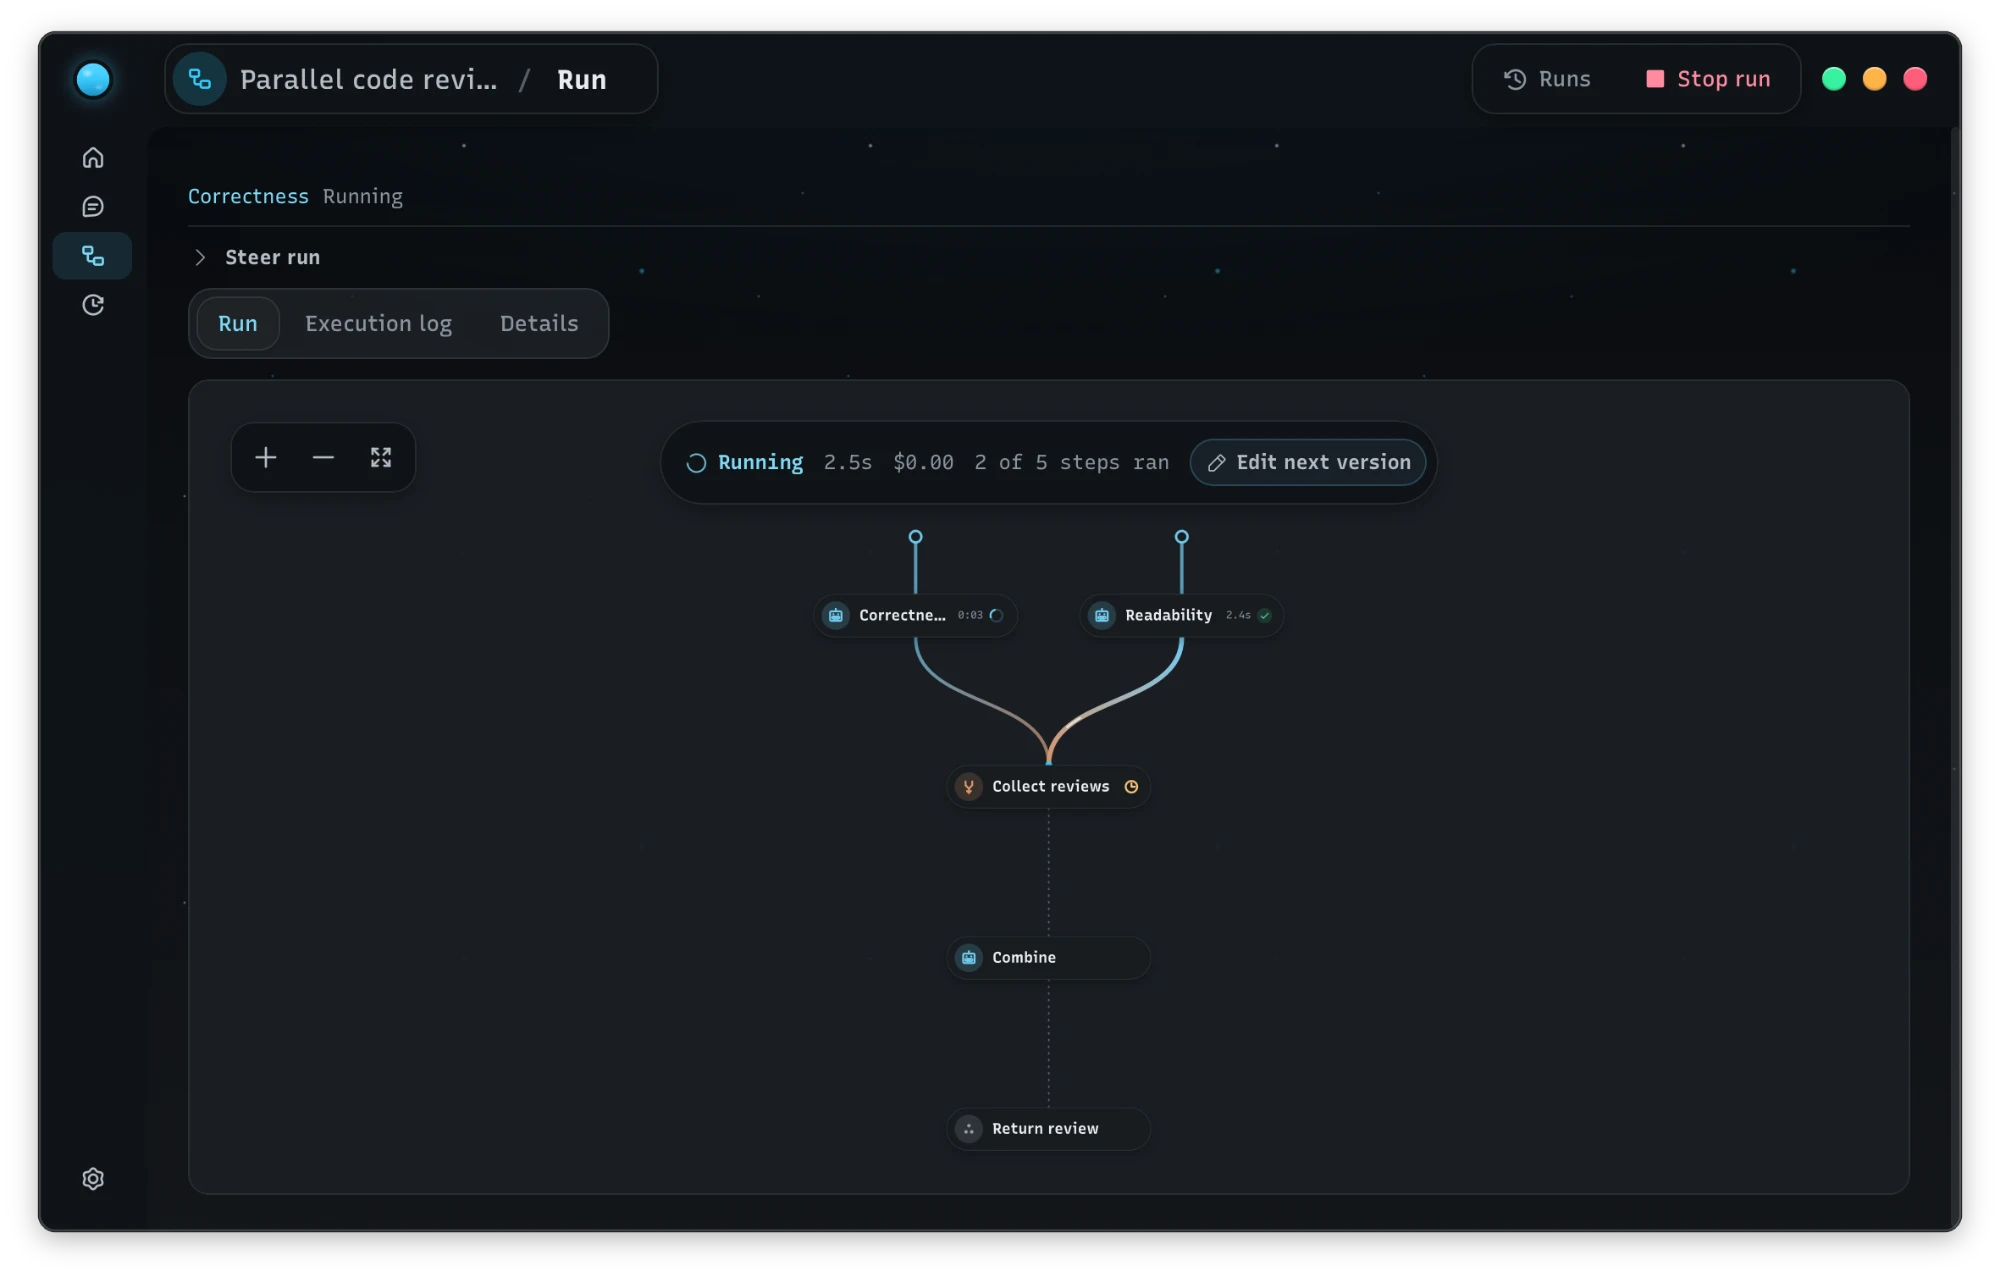This screenshot has height=1277, width=2000.
Task: Click the Run breadcrumb label
Action: point(582,80)
